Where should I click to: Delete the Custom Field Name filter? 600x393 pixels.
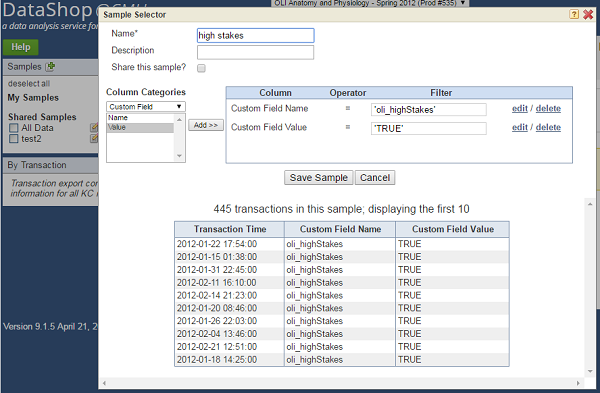coord(548,108)
